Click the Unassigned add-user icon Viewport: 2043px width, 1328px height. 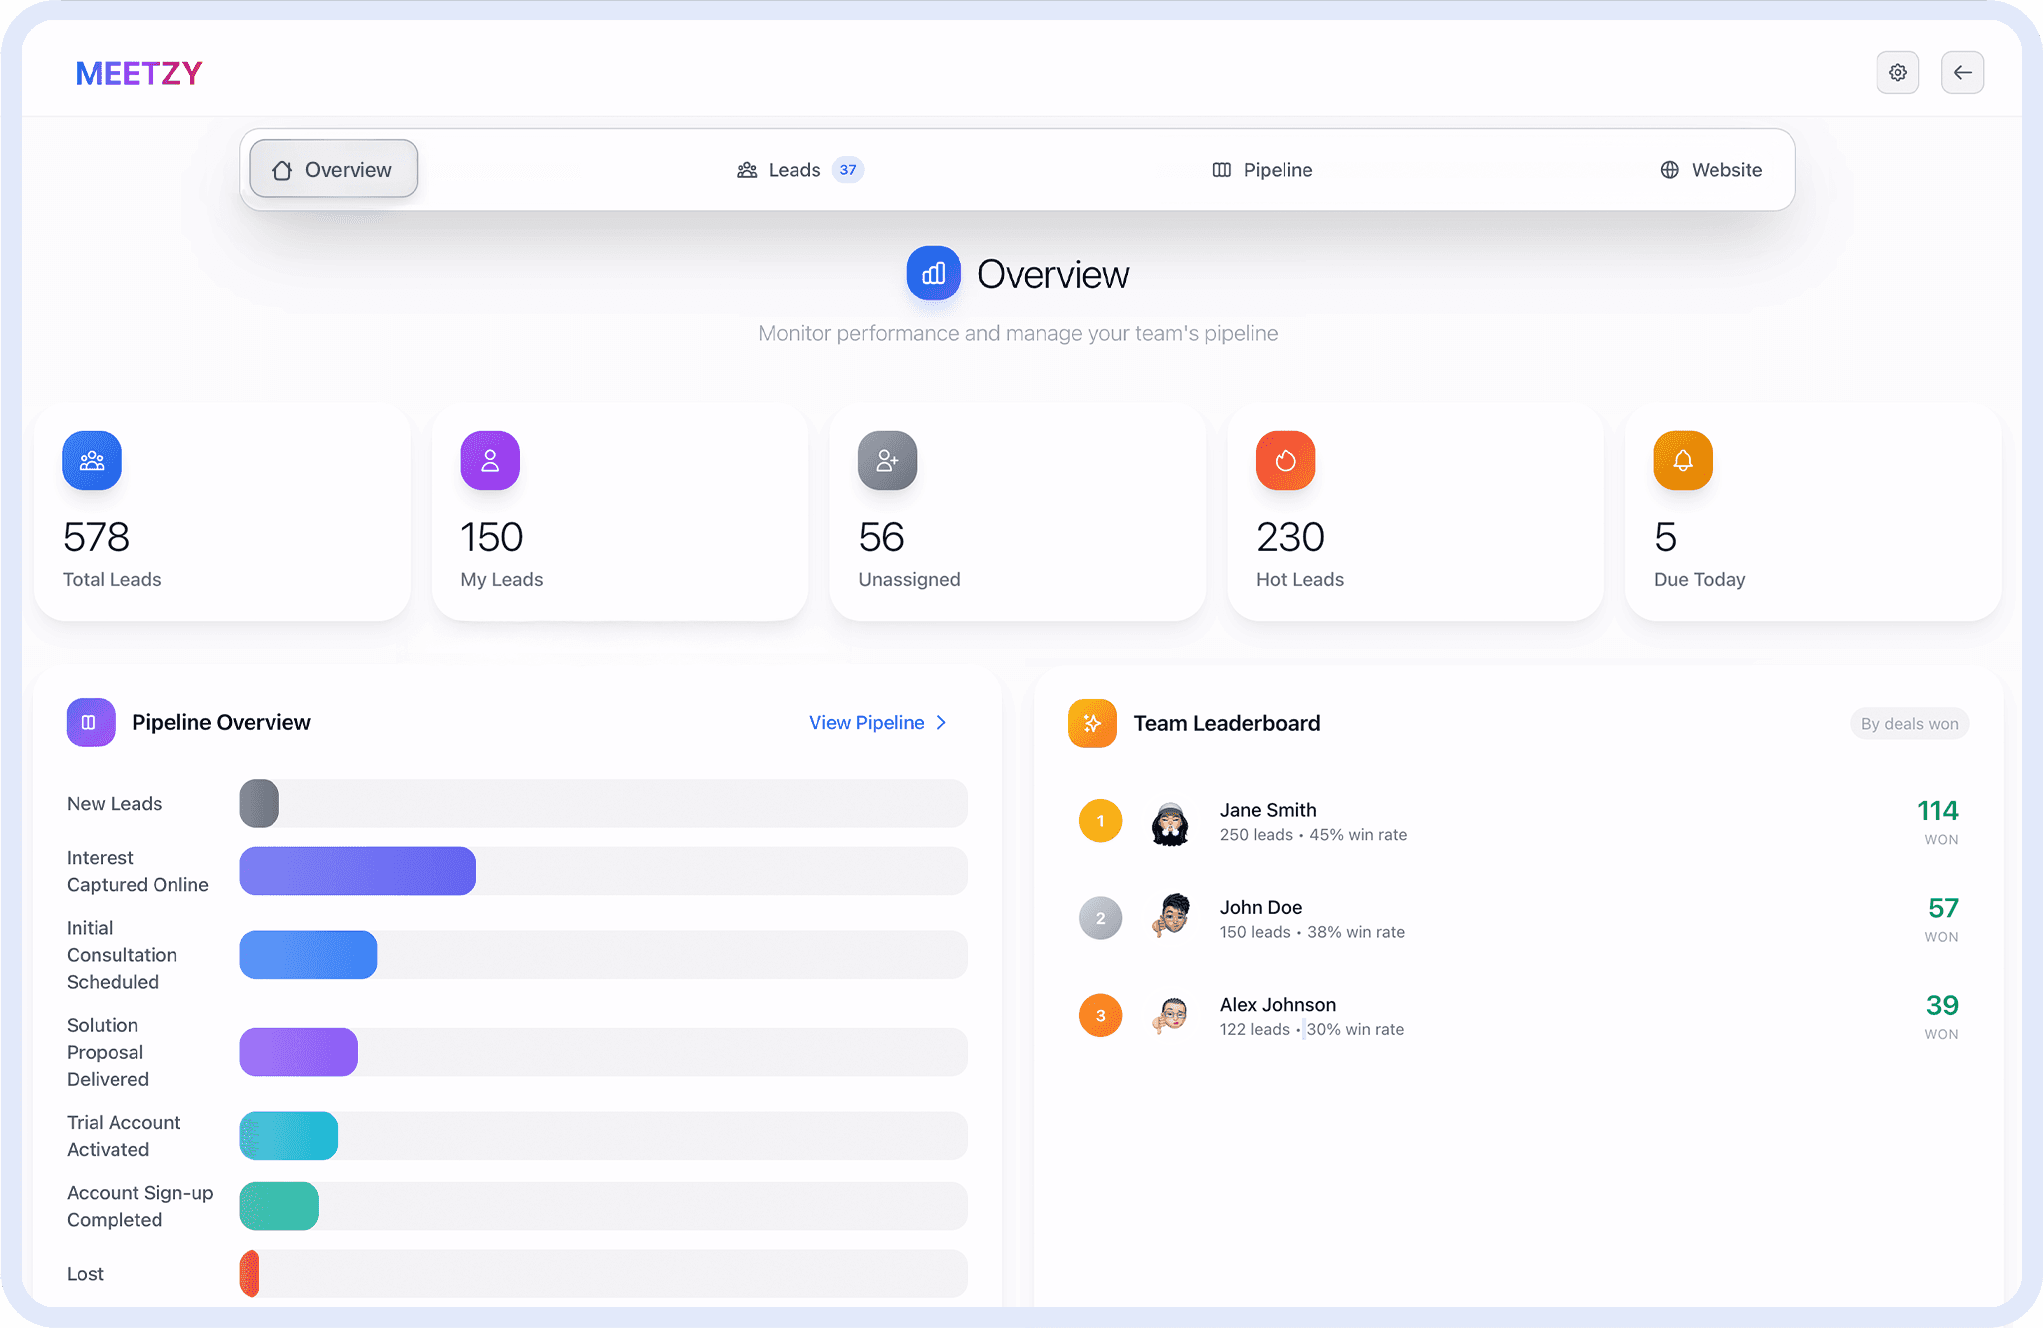click(886, 460)
